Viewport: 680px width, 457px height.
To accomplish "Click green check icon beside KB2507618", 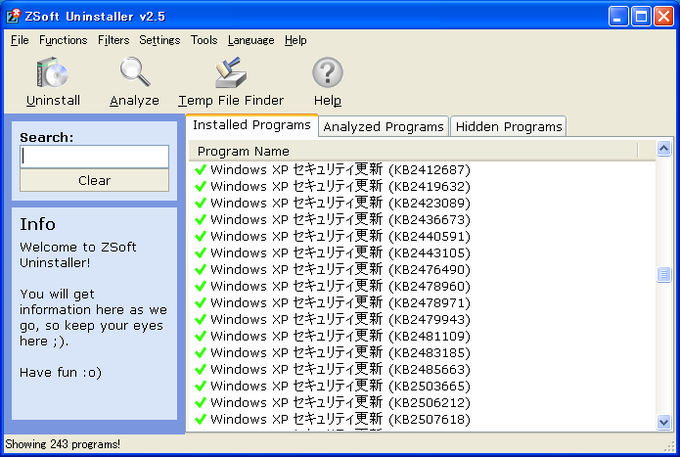I will click(x=200, y=419).
